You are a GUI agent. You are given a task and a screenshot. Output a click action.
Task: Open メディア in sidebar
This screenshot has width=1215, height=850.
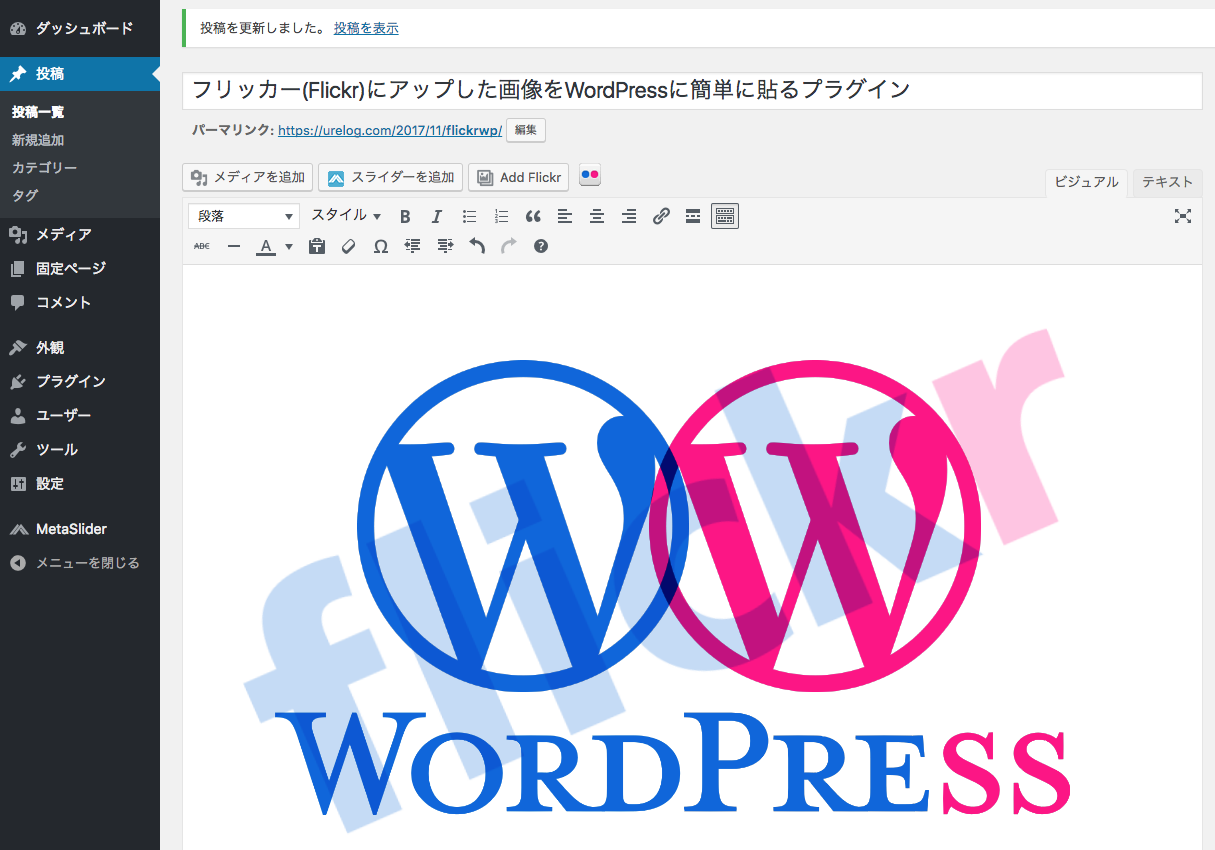point(80,235)
